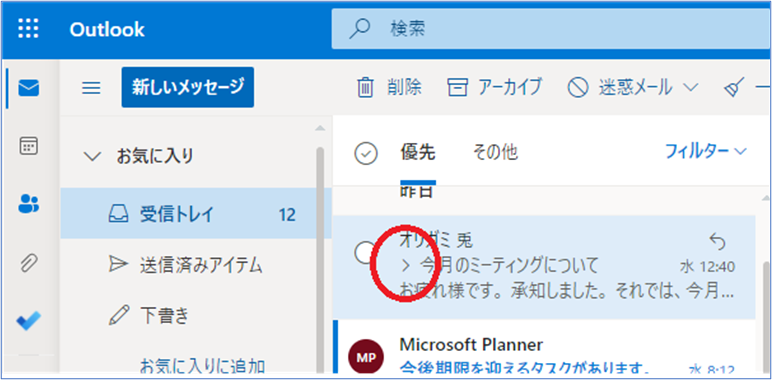Click the 新しいメッセージ button
772x380 pixels.
tap(188, 87)
